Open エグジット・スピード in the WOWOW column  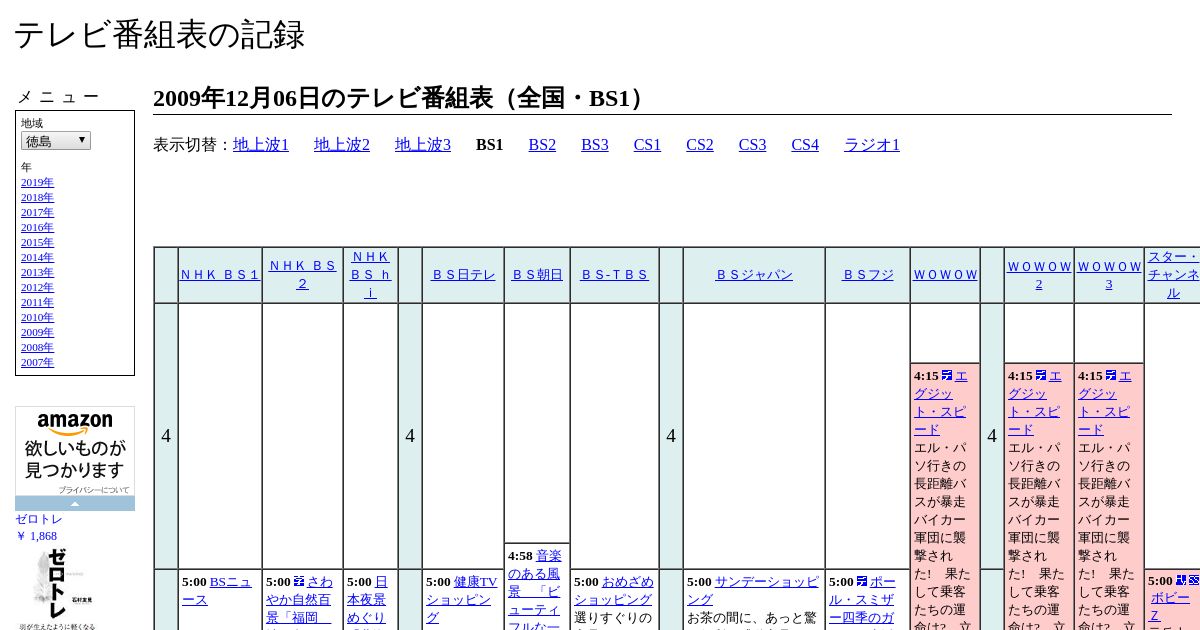(x=941, y=403)
